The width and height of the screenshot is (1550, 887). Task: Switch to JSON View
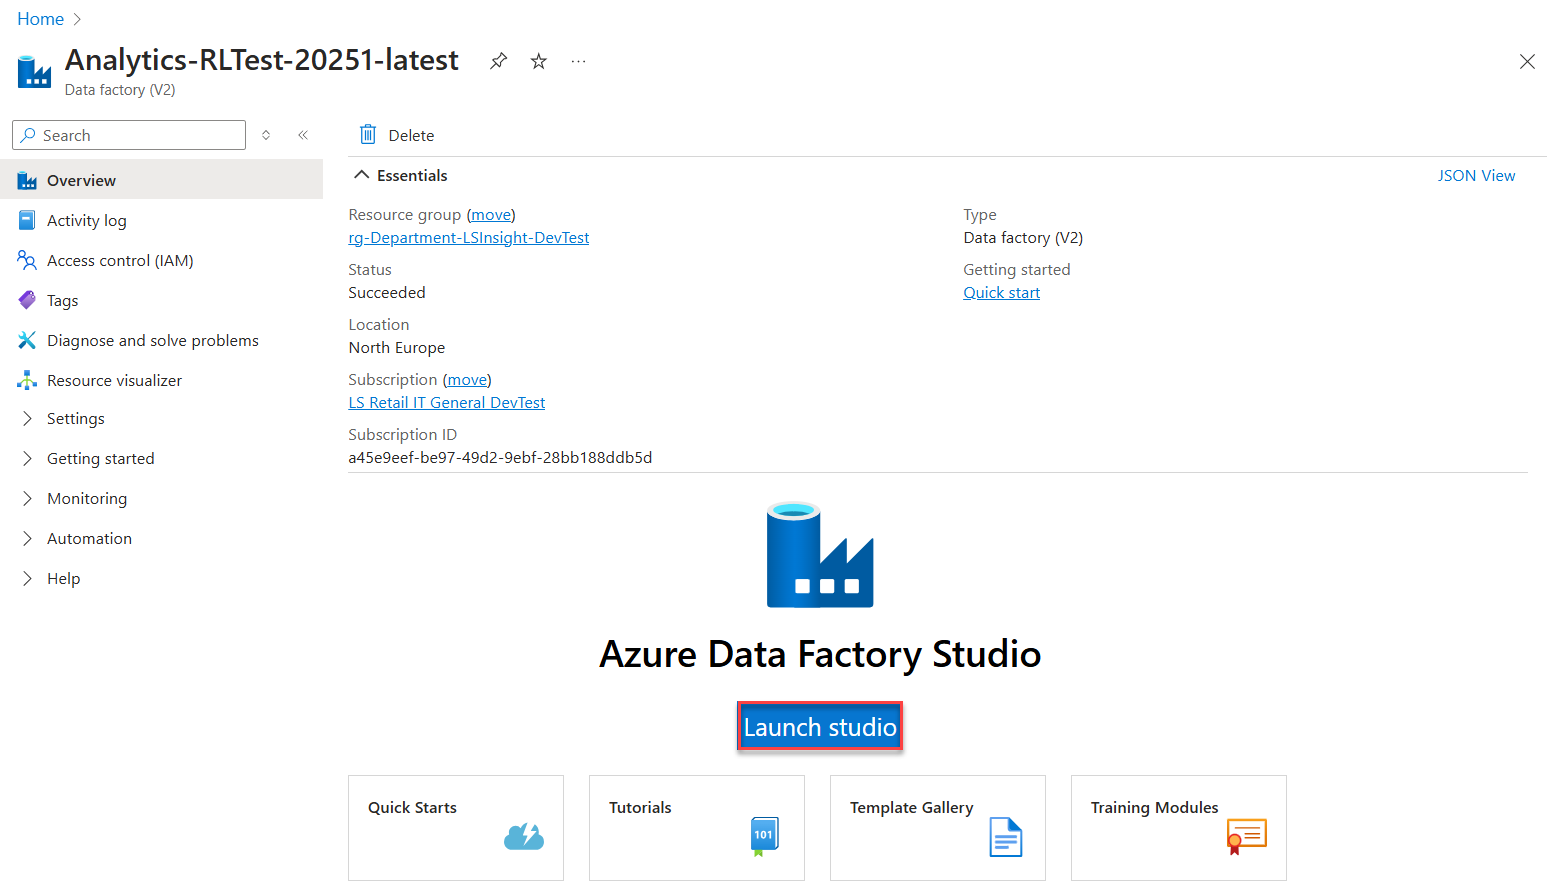point(1476,176)
